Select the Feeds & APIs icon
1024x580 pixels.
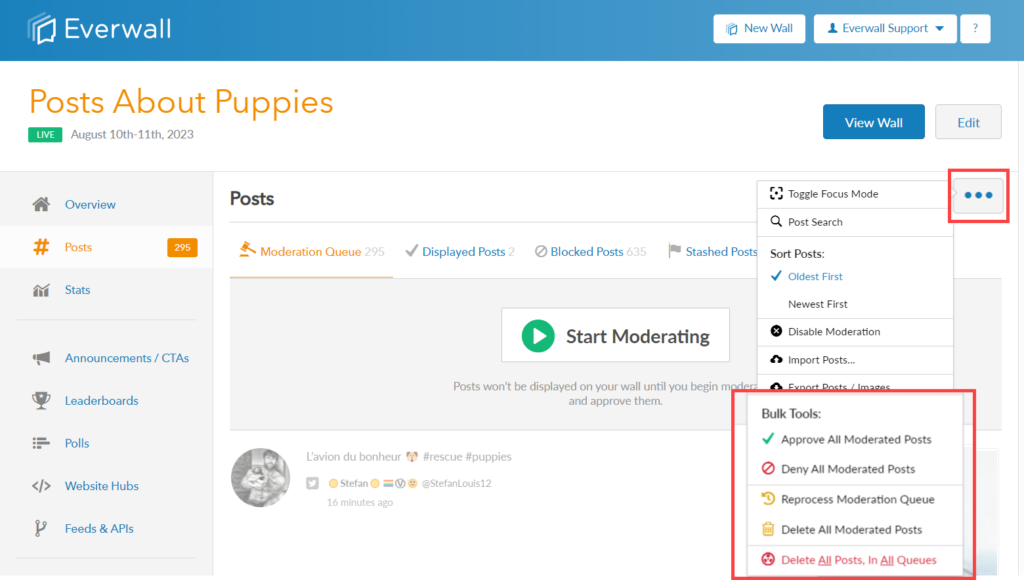[41, 528]
